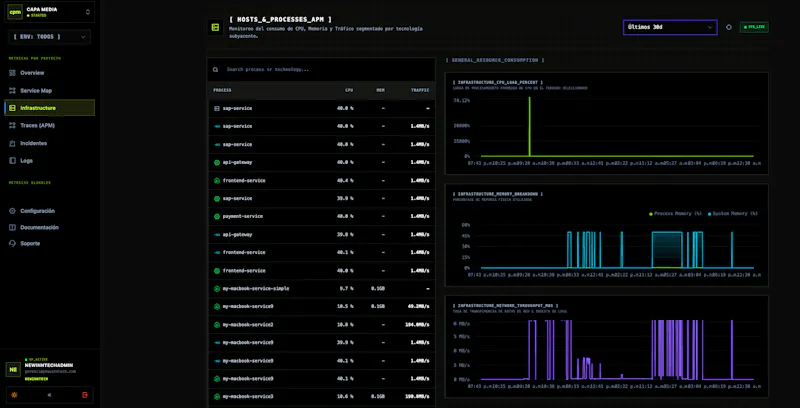The image size is (800, 408).
Task: Select the my-macbook-service2 process name
Action: (247, 325)
